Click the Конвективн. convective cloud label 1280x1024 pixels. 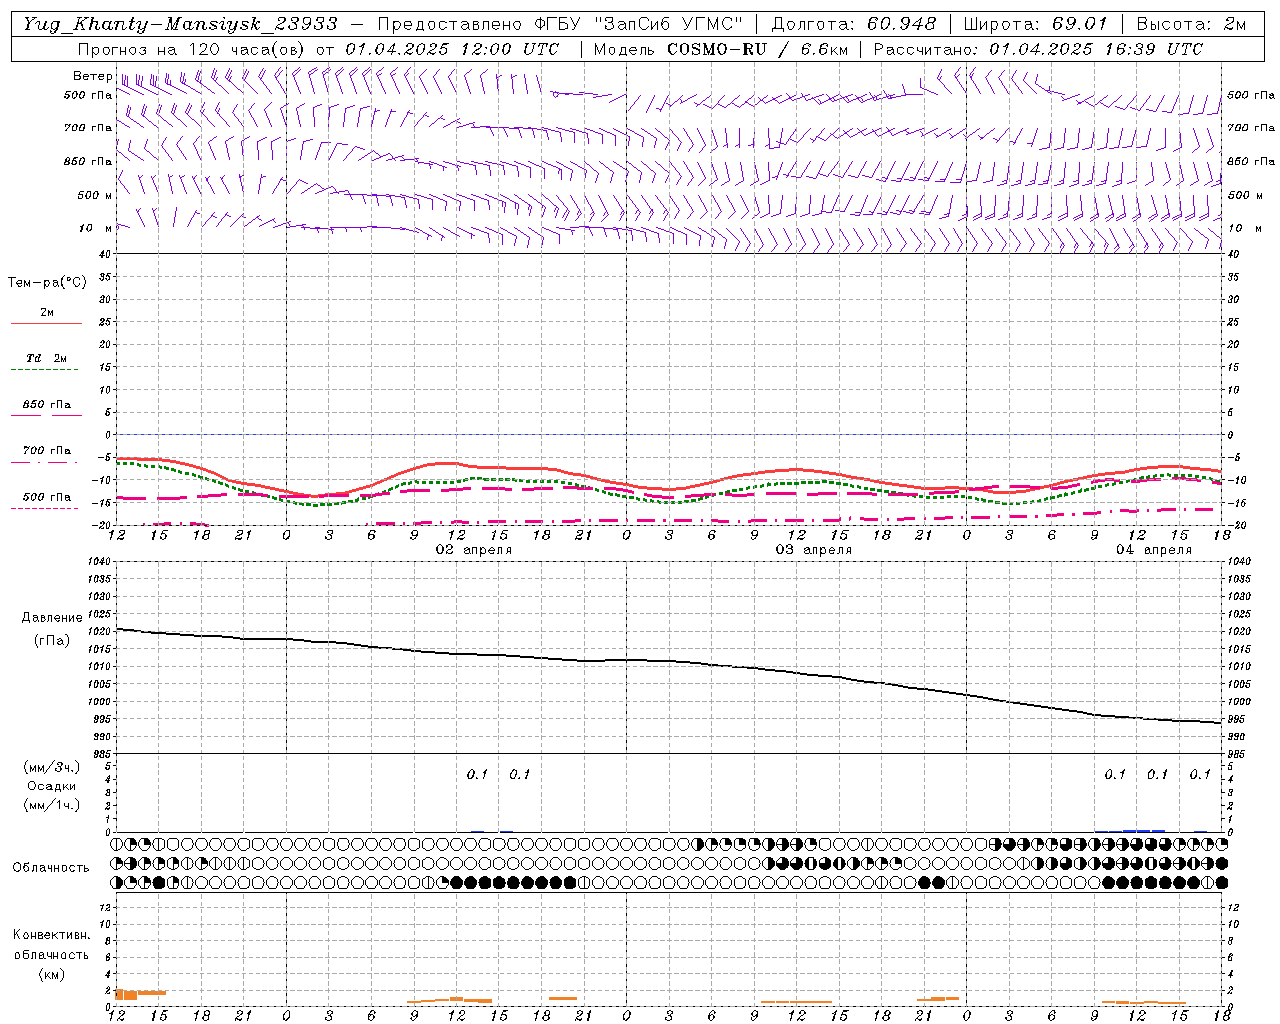[51, 935]
